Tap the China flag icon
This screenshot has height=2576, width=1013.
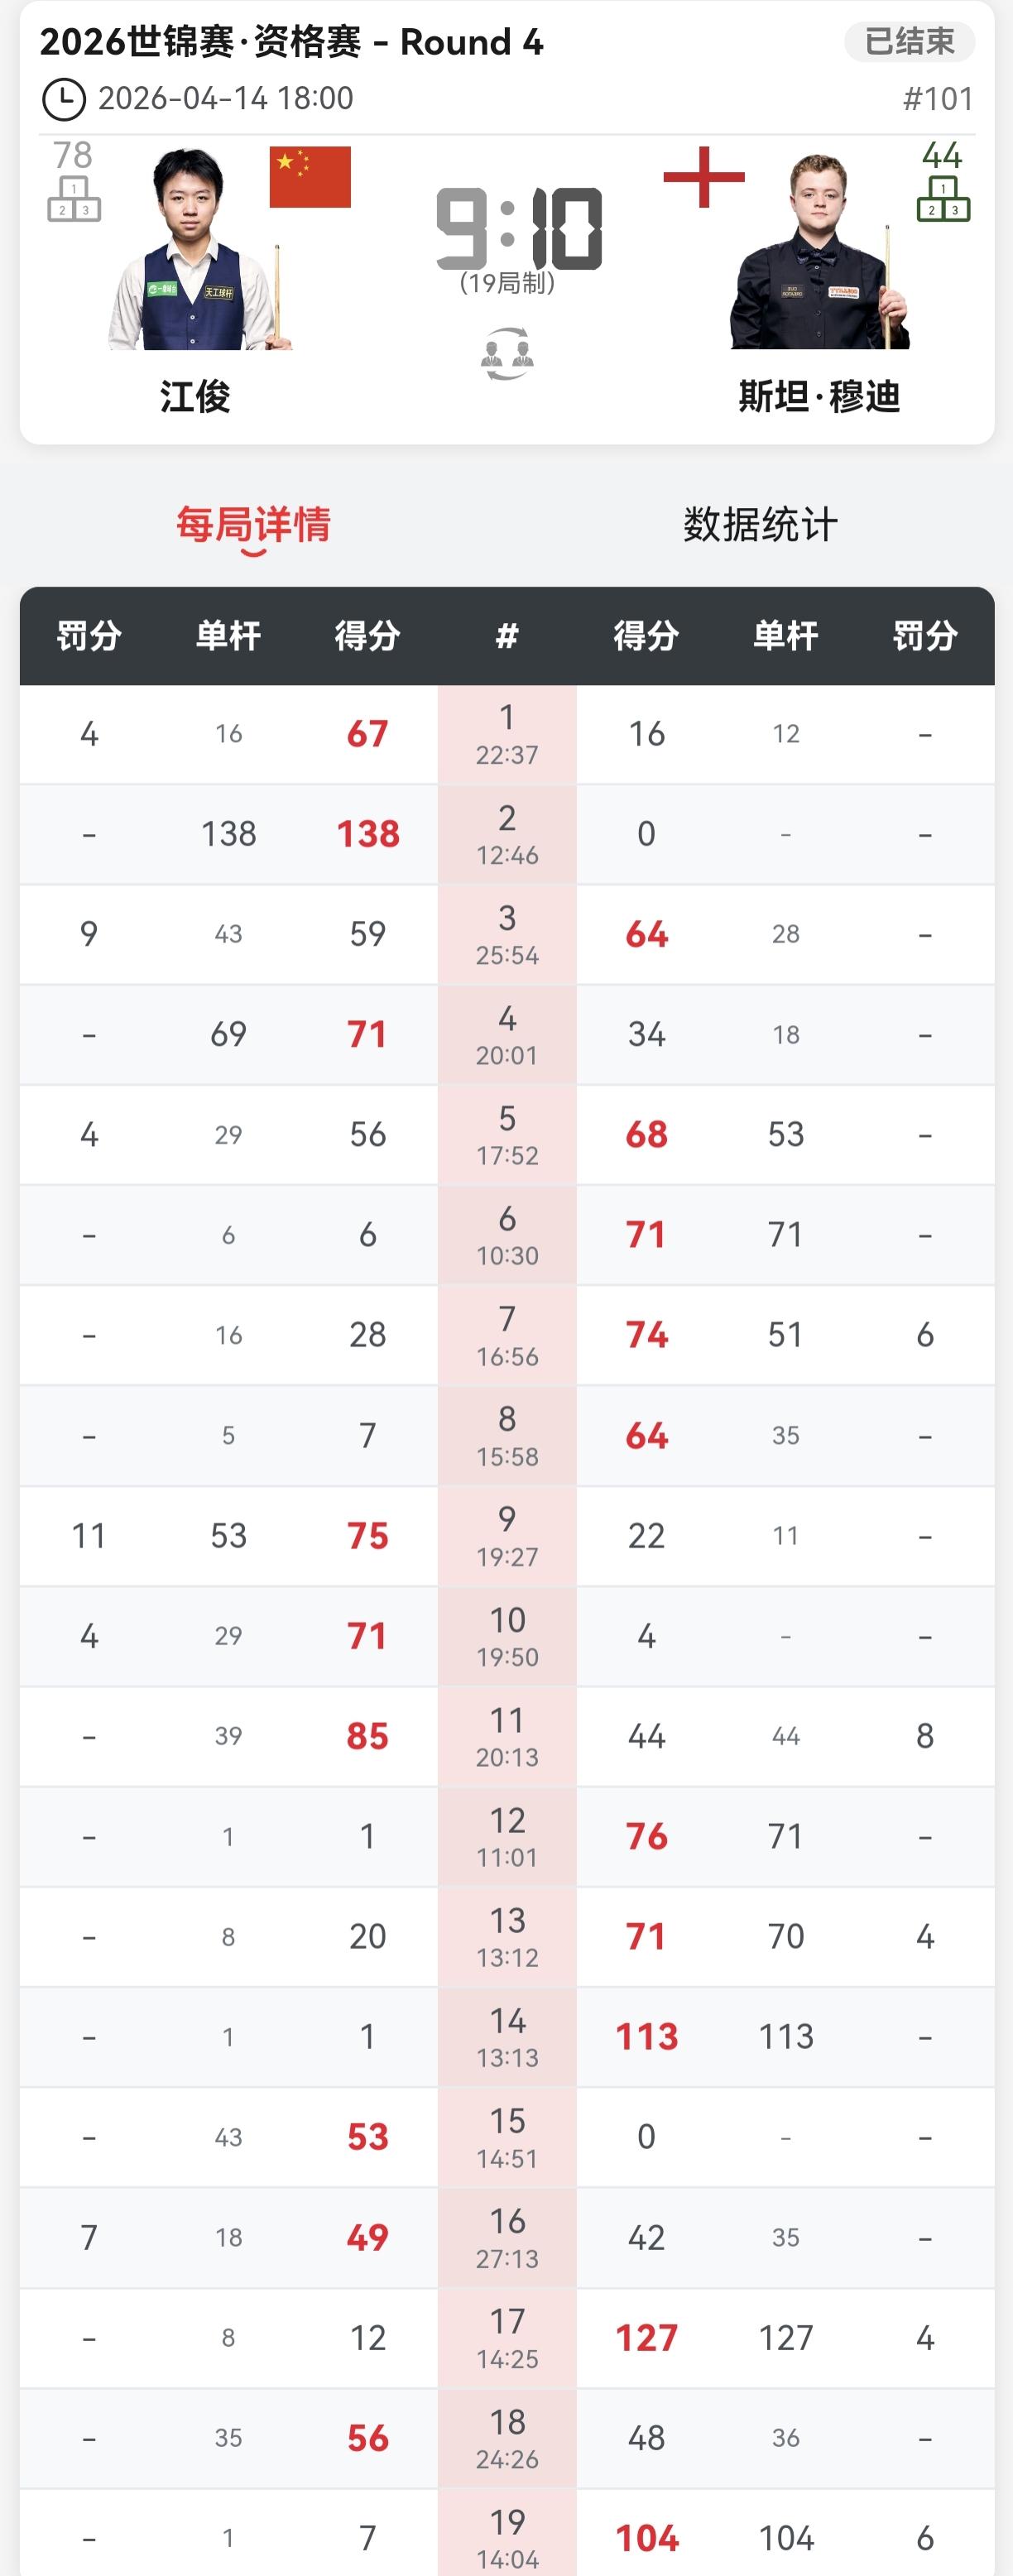(x=310, y=177)
